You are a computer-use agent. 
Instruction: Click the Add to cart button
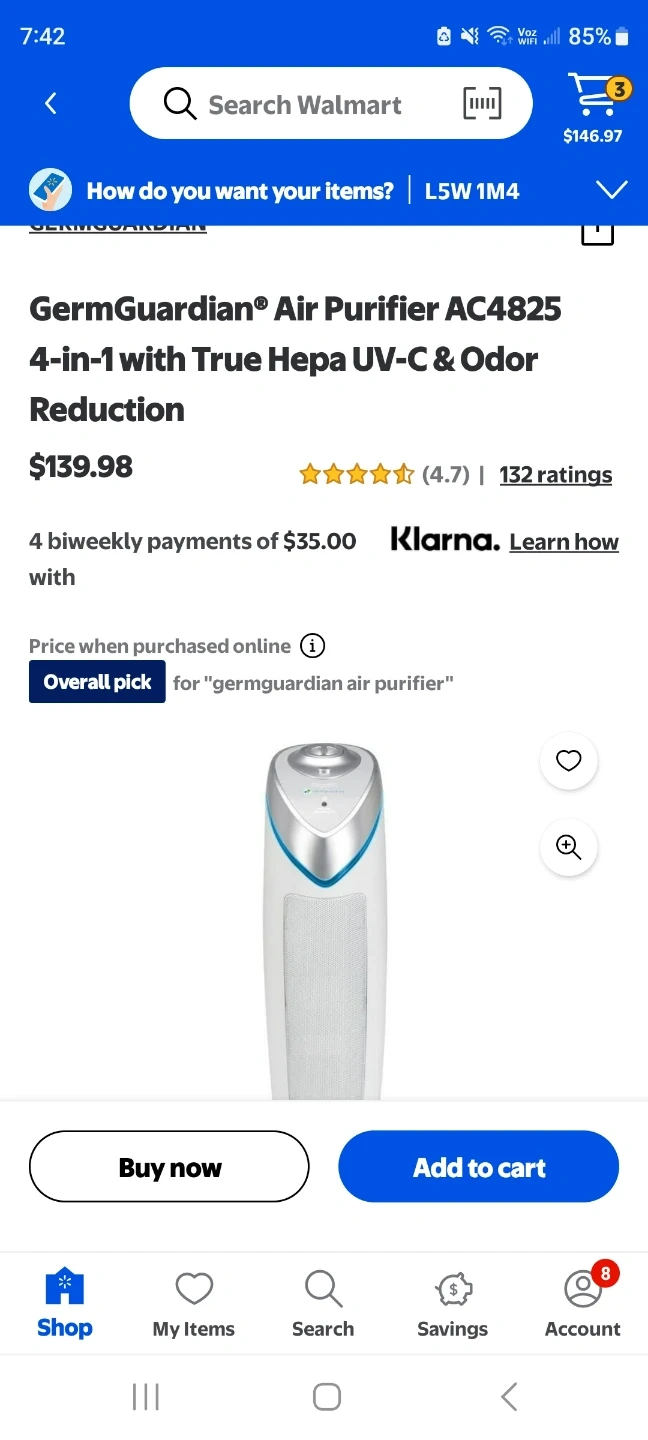479,1167
